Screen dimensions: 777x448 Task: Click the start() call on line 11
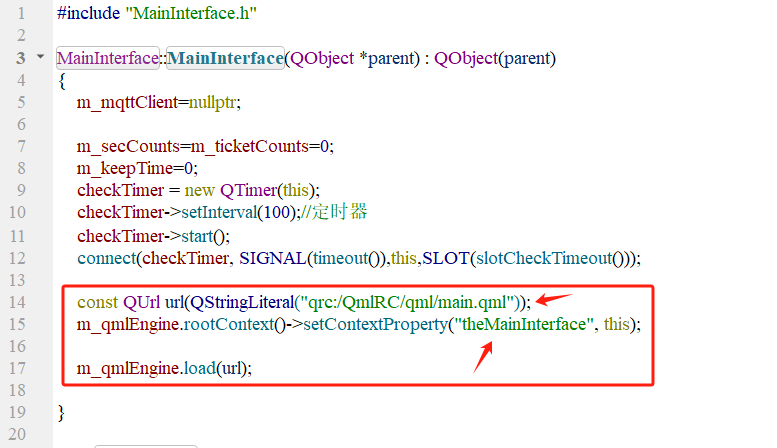pos(204,236)
